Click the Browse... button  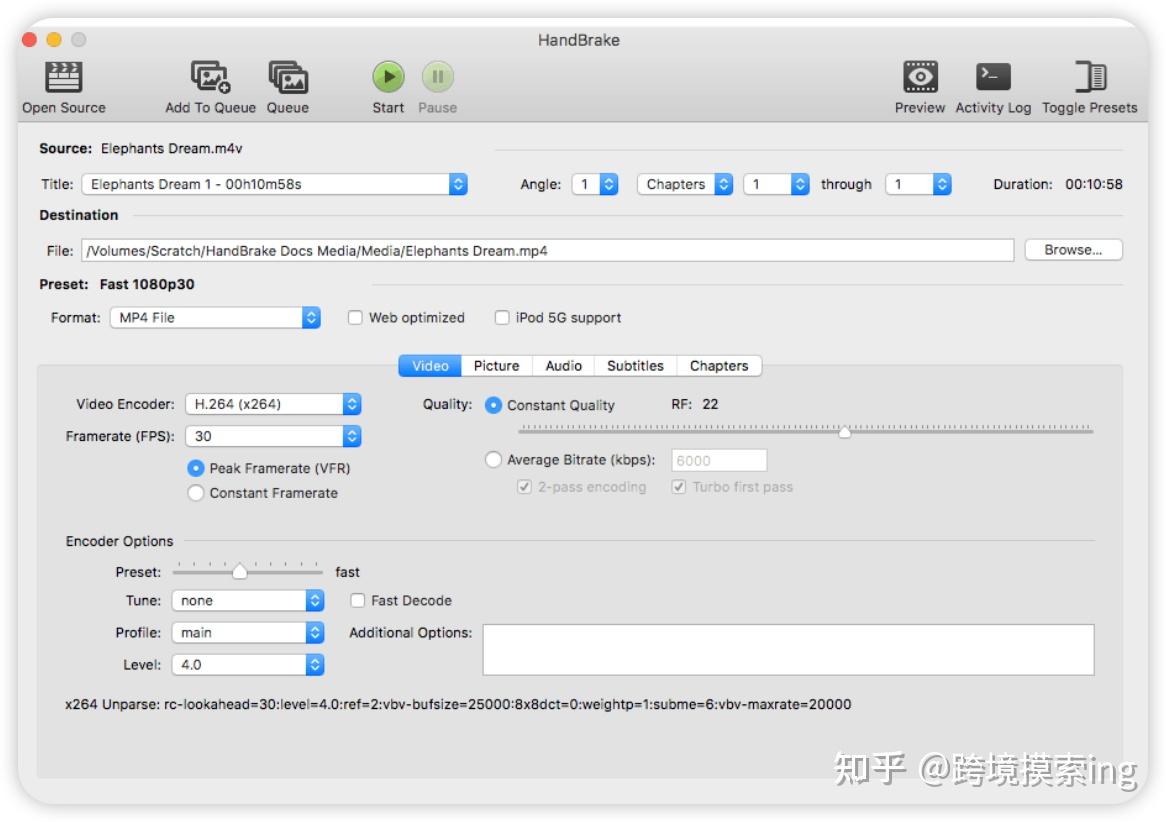(1073, 250)
